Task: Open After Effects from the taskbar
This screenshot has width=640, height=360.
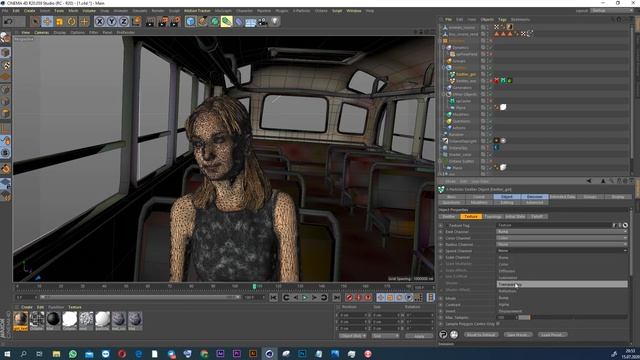Action: click(x=220, y=353)
